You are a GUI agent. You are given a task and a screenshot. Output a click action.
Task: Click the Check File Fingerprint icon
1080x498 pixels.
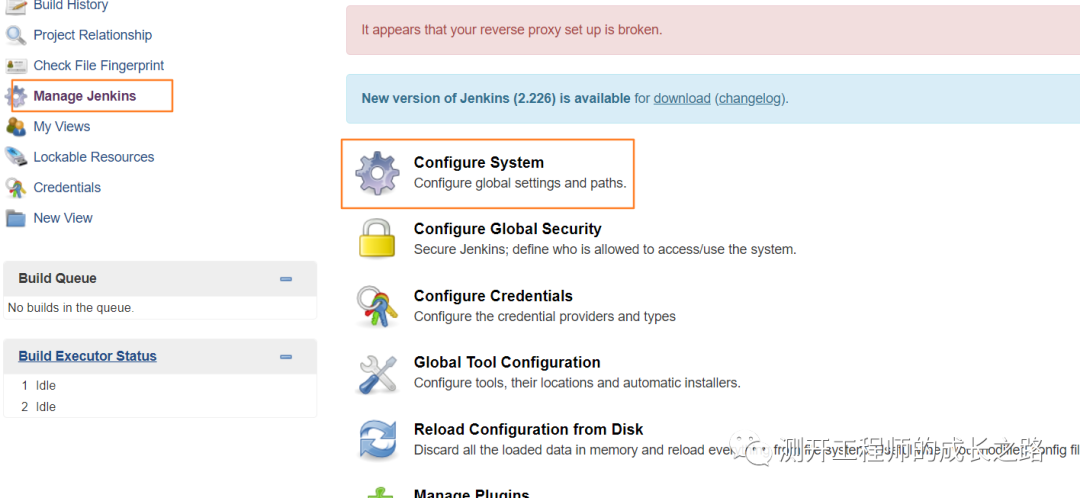[x=16, y=65]
